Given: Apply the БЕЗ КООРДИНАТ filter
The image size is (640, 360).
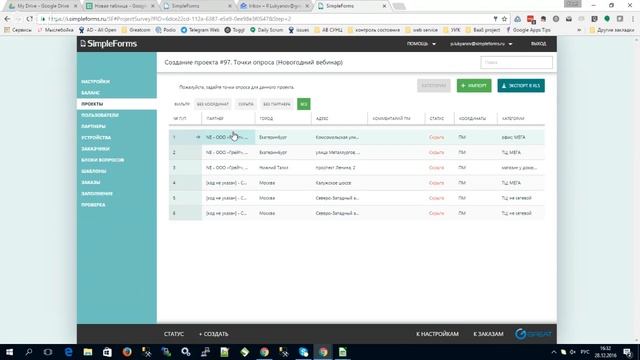Looking at the screenshot, I should pos(213,104).
